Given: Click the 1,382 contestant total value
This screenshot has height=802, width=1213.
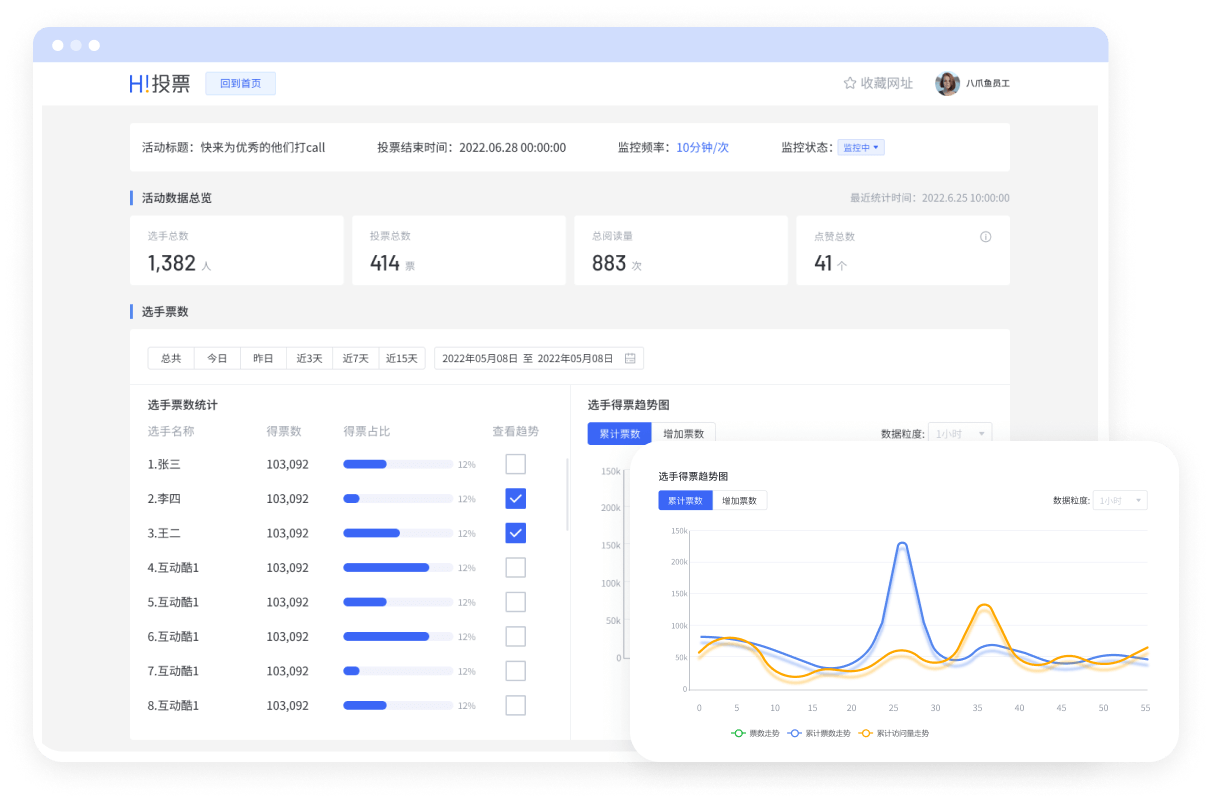Looking at the screenshot, I should [x=172, y=263].
